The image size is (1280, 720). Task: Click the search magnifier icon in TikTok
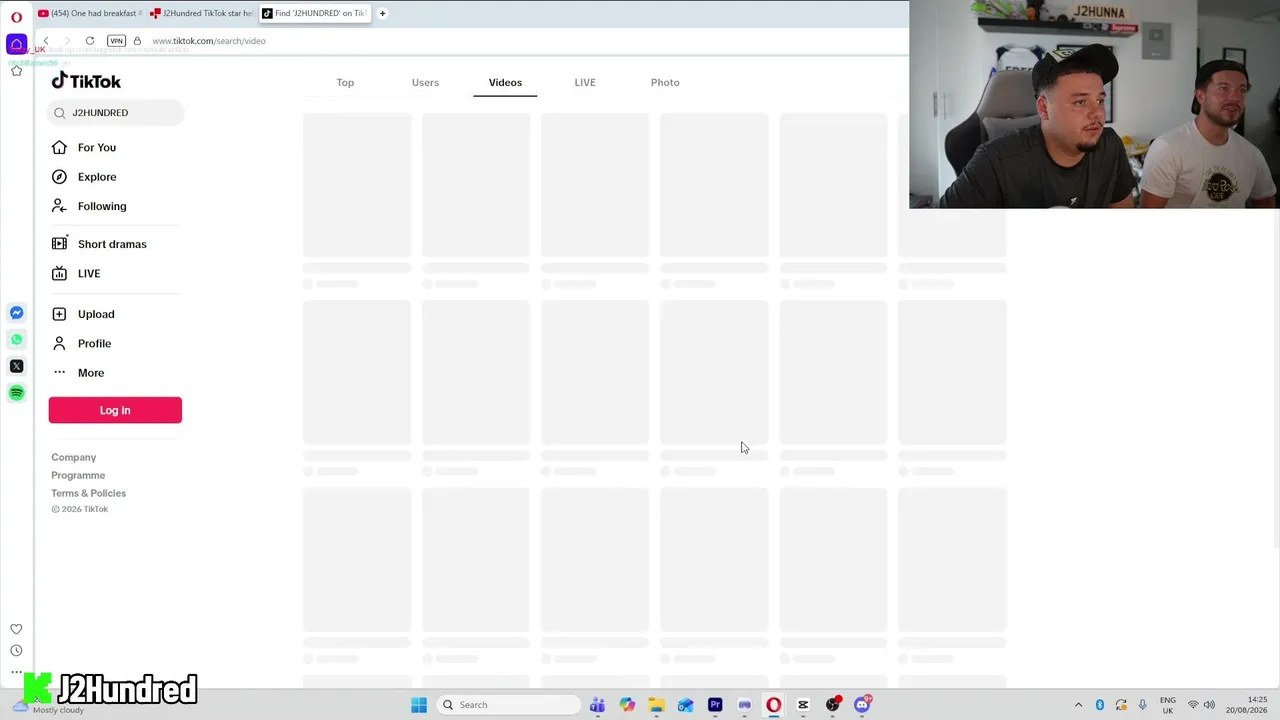click(x=60, y=113)
